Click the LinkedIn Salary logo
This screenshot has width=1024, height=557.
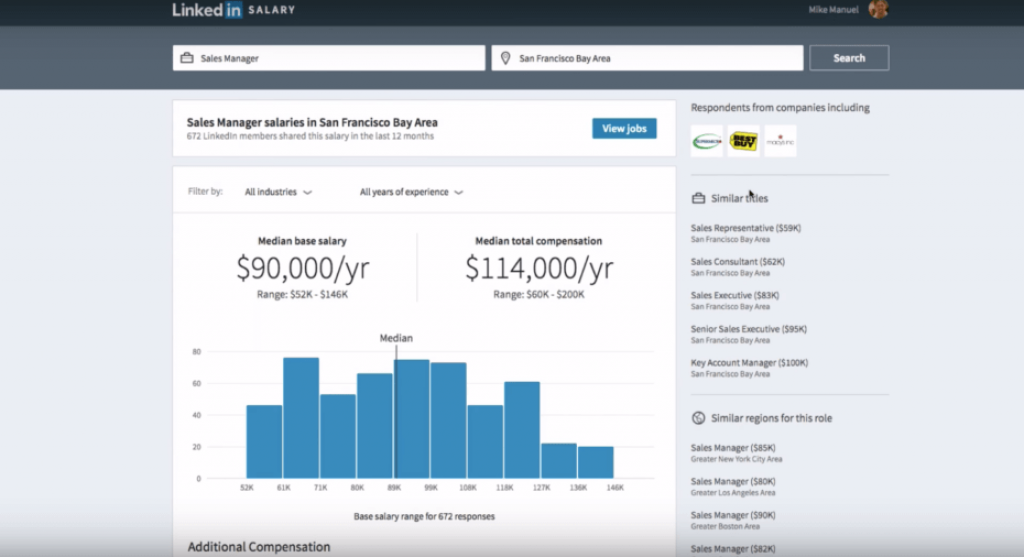coord(234,10)
